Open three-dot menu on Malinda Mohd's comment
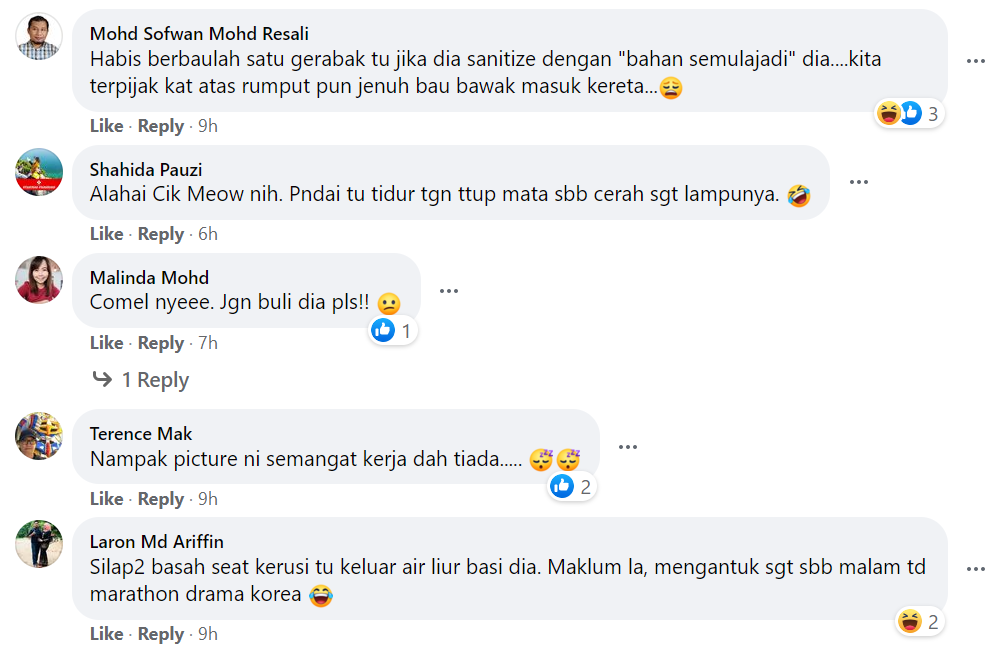 tap(448, 291)
